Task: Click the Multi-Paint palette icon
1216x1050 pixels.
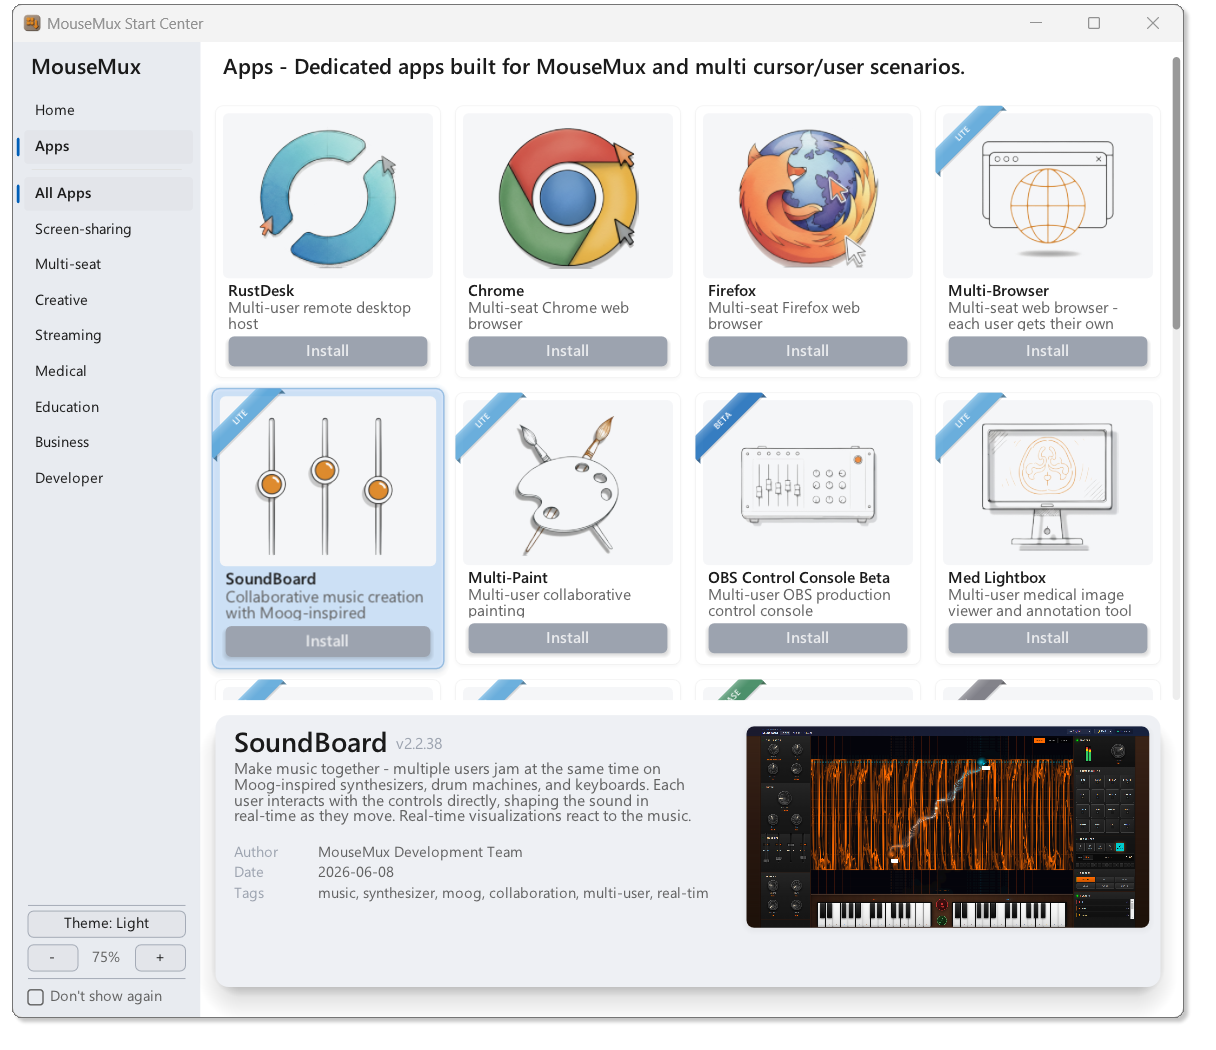Action: tap(566, 485)
